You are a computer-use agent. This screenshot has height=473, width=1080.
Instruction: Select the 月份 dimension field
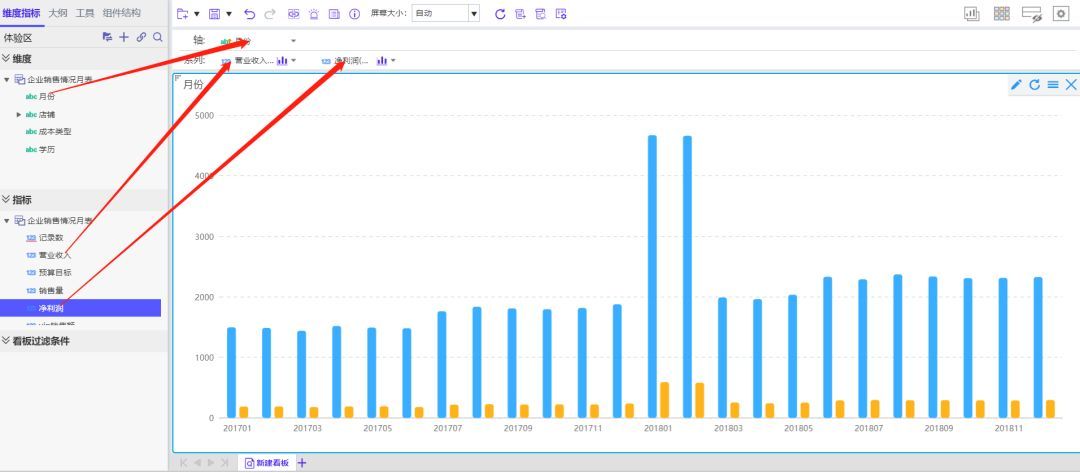pyautogui.click(x=46, y=97)
